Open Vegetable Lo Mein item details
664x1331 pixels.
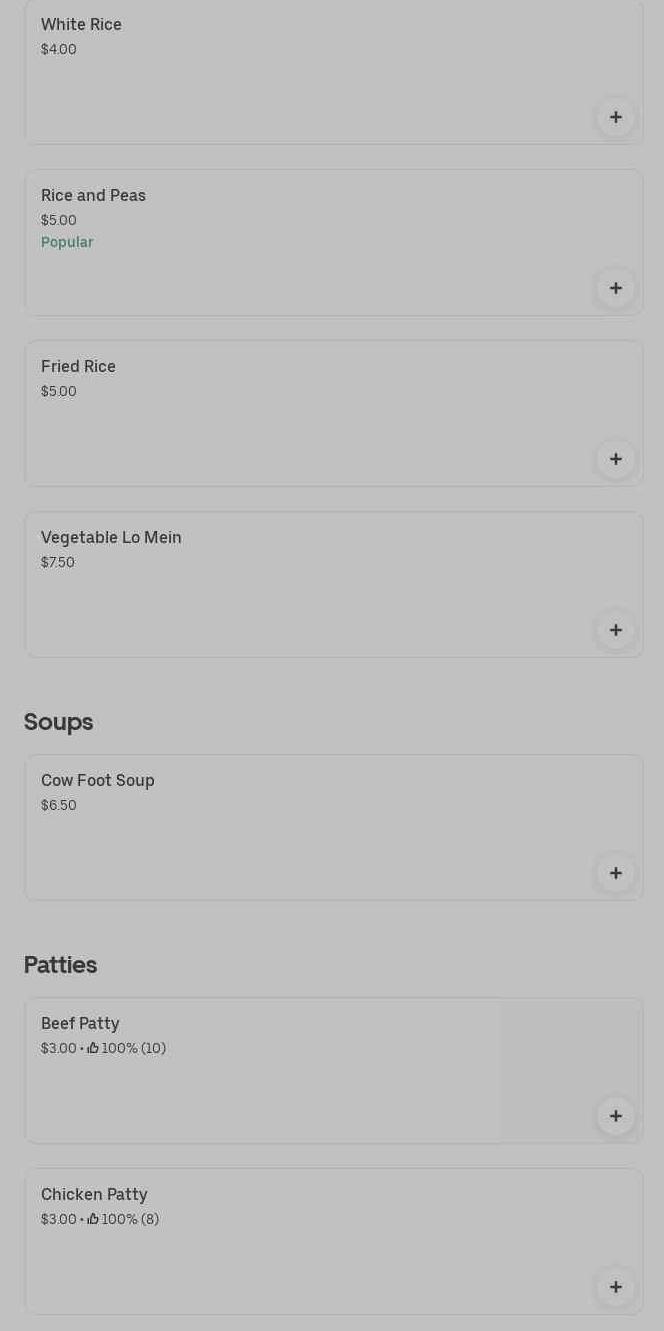tap(111, 538)
